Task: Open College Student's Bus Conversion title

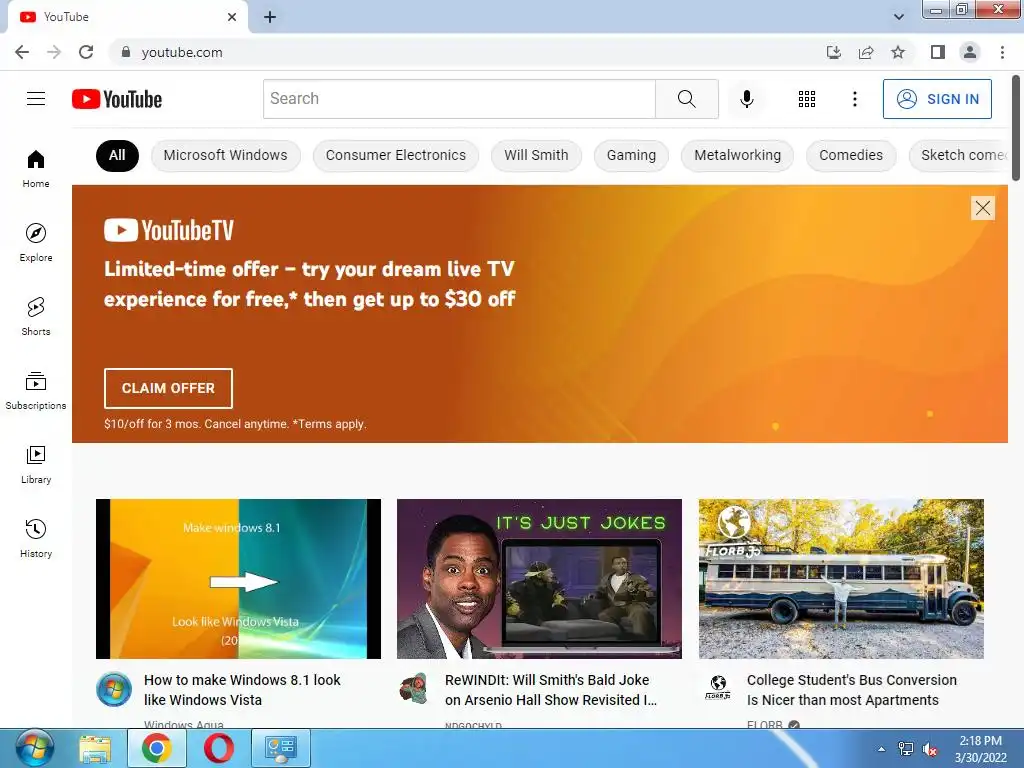Action: (852, 690)
